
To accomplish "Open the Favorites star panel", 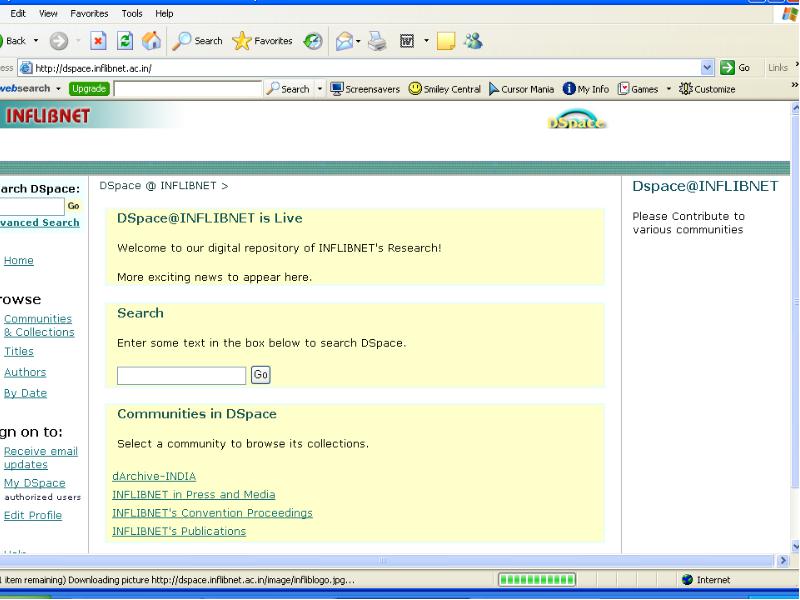I will [x=262, y=41].
